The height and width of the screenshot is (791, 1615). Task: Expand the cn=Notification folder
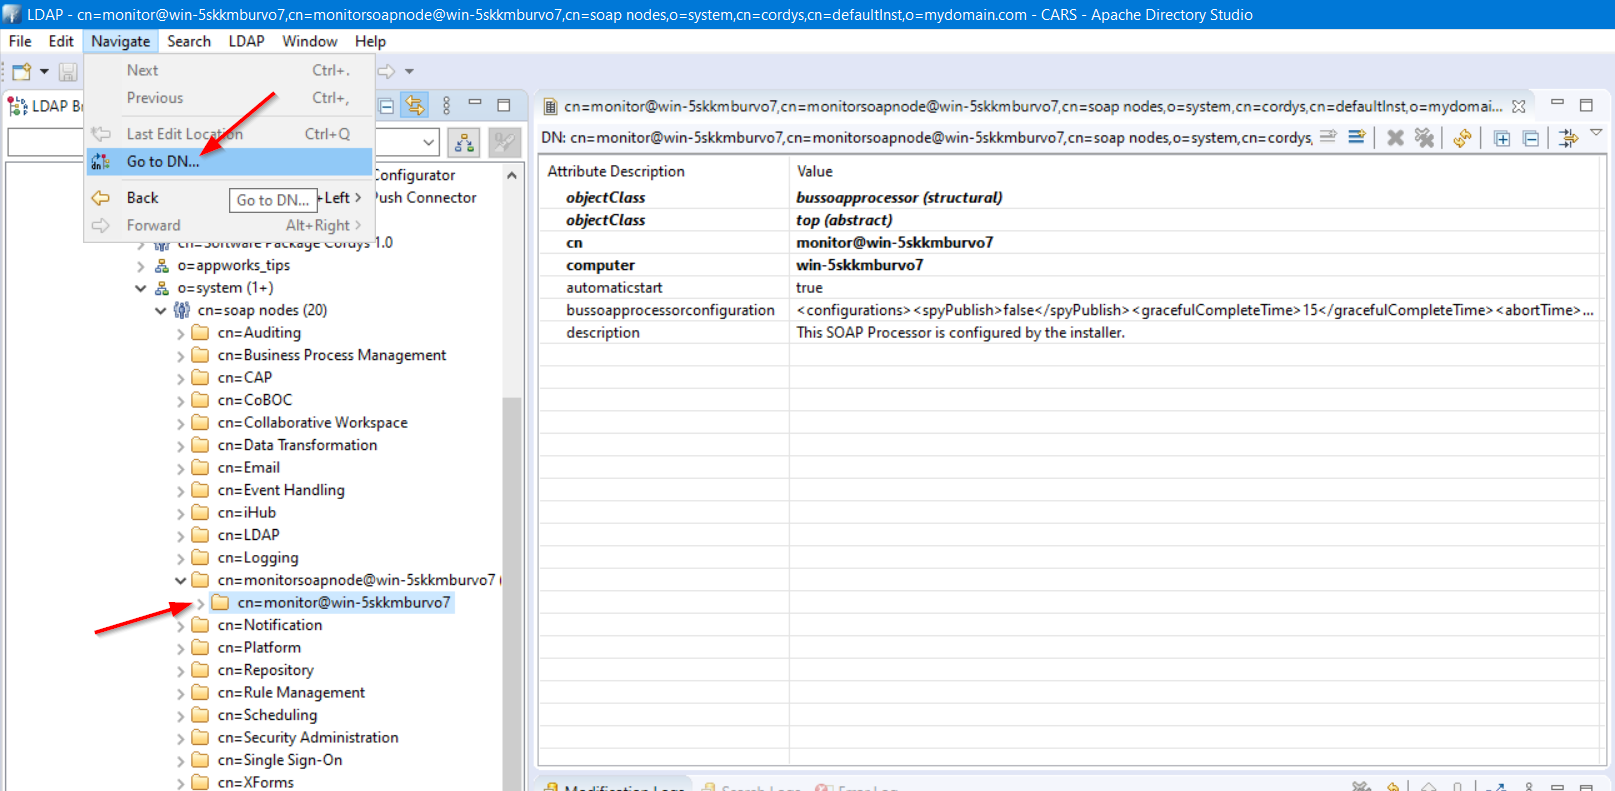pyautogui.click(x=181, y=626)
